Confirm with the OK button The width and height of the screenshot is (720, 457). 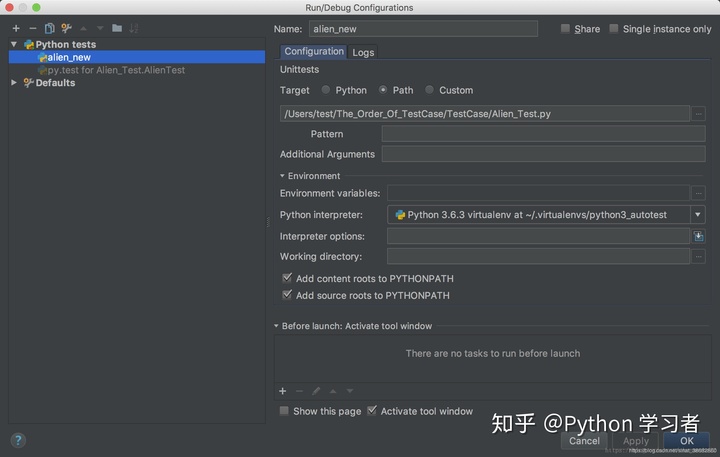tap(687, 441)
